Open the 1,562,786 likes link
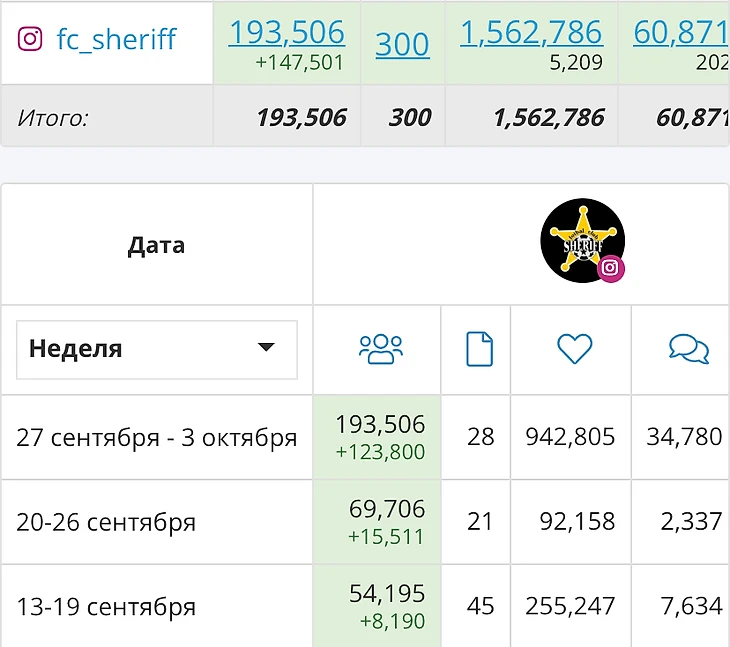Viewport: 730px width, 647px height. click(x=531, y=33)
